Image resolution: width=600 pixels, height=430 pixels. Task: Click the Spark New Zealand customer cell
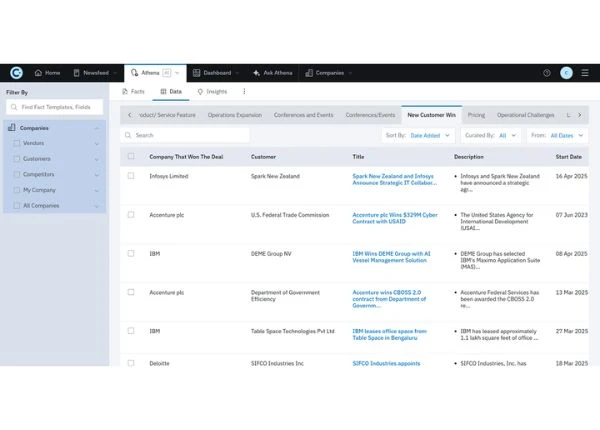click(x=275, y=176)
